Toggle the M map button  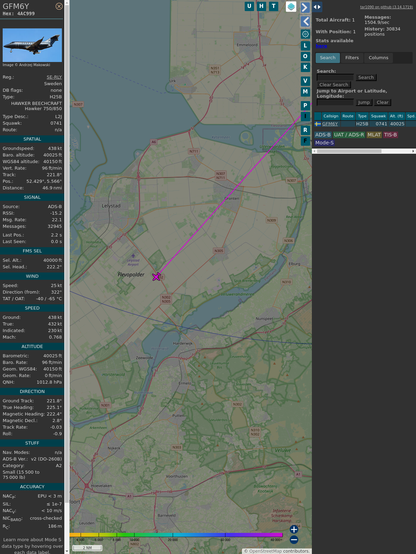pos(305,92)
